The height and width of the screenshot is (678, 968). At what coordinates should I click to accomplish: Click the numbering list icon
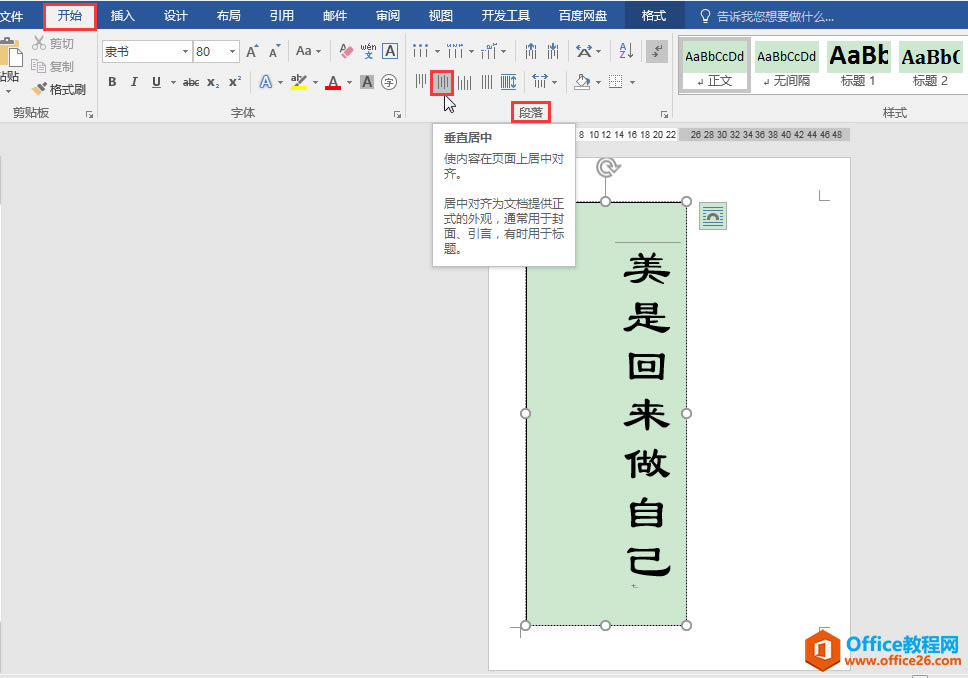pos(454,51)
